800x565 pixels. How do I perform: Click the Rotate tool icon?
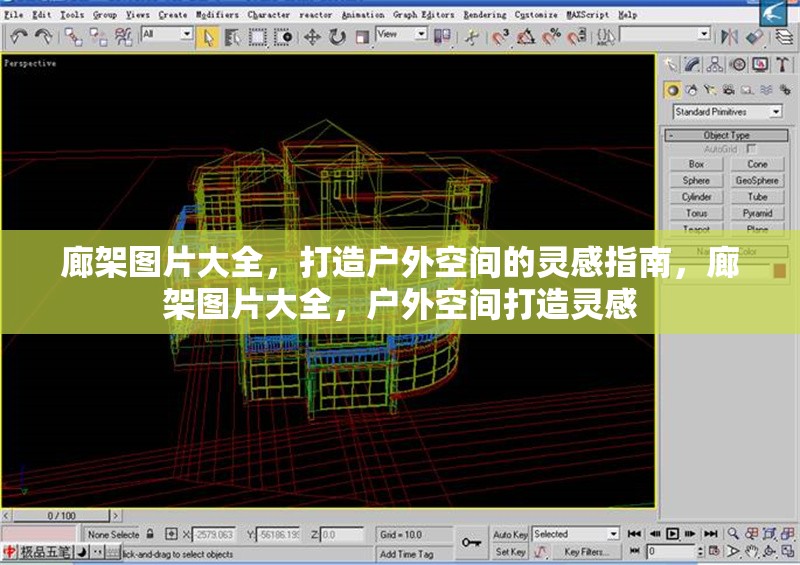coord(337,37)
